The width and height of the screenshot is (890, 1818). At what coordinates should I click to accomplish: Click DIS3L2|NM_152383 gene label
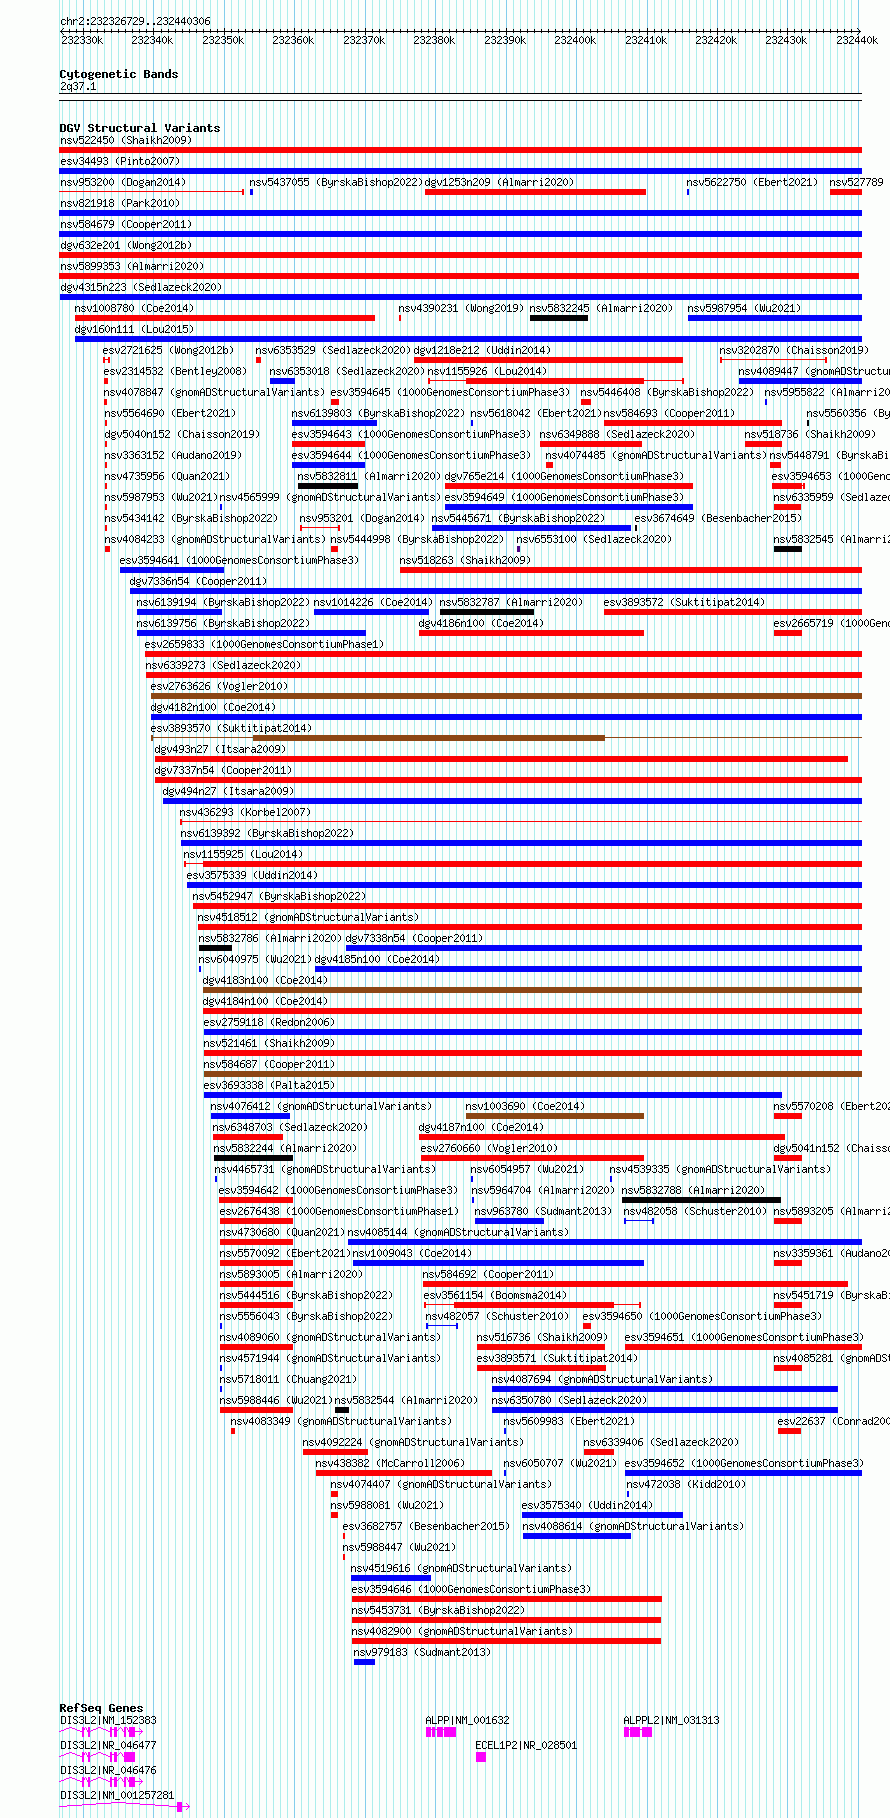coord(108,1720)
